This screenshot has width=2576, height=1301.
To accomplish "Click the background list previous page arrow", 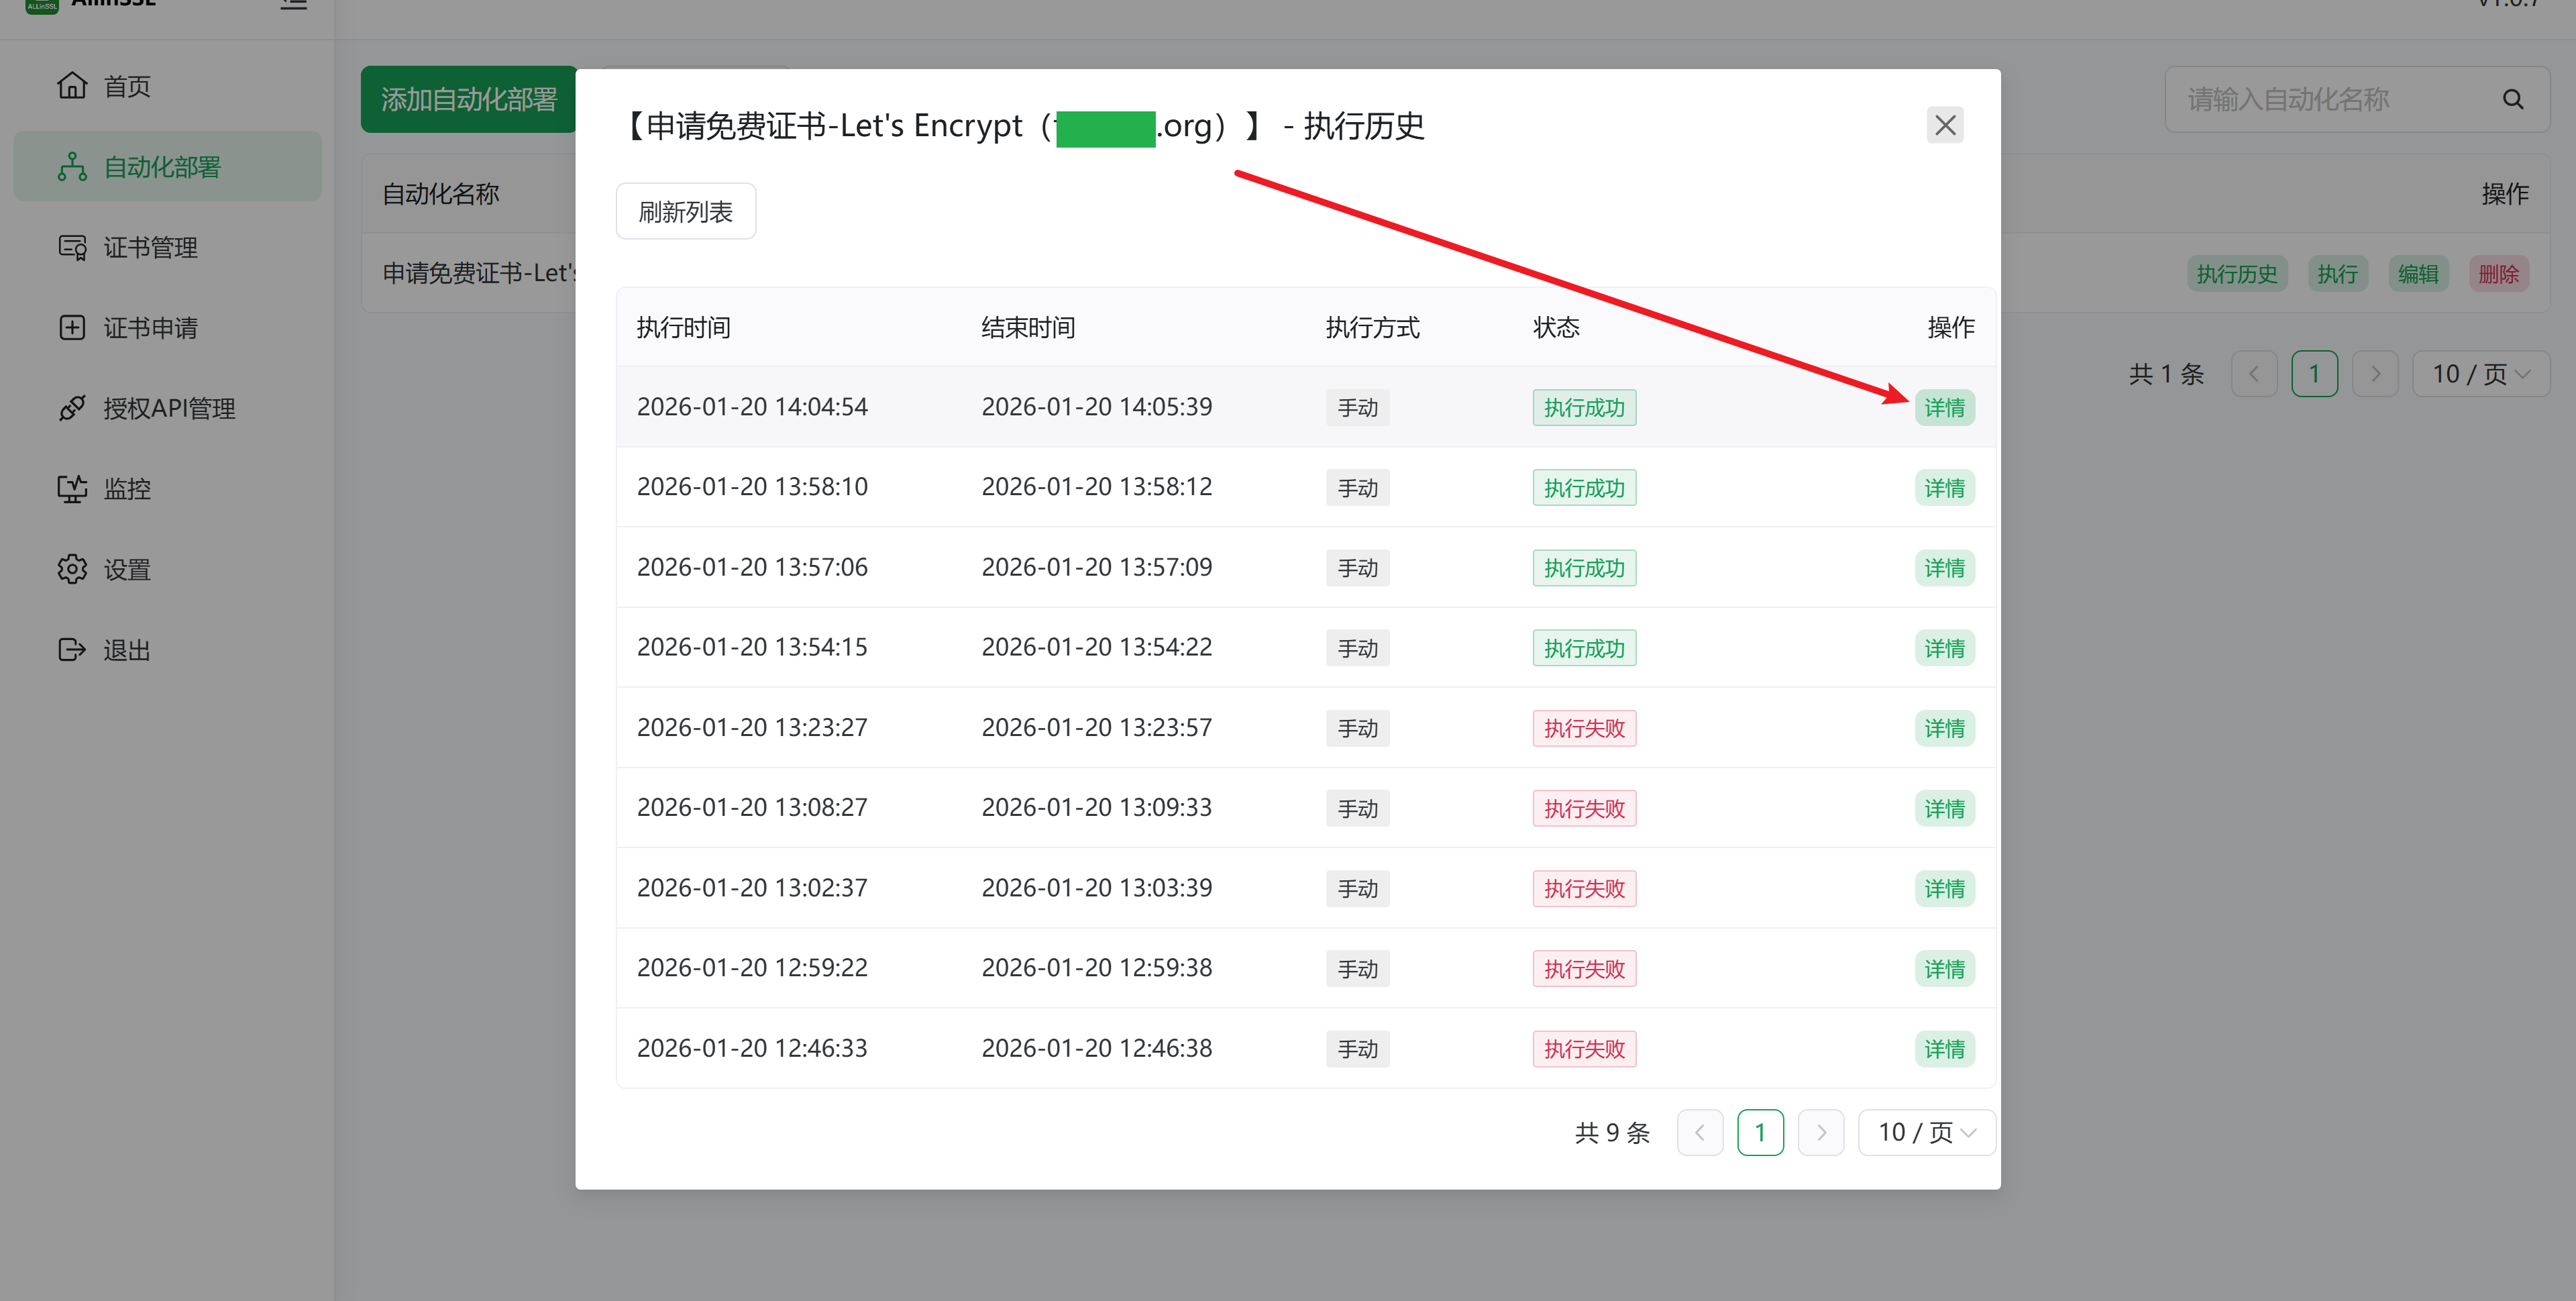I will [x=2254, y=374].
